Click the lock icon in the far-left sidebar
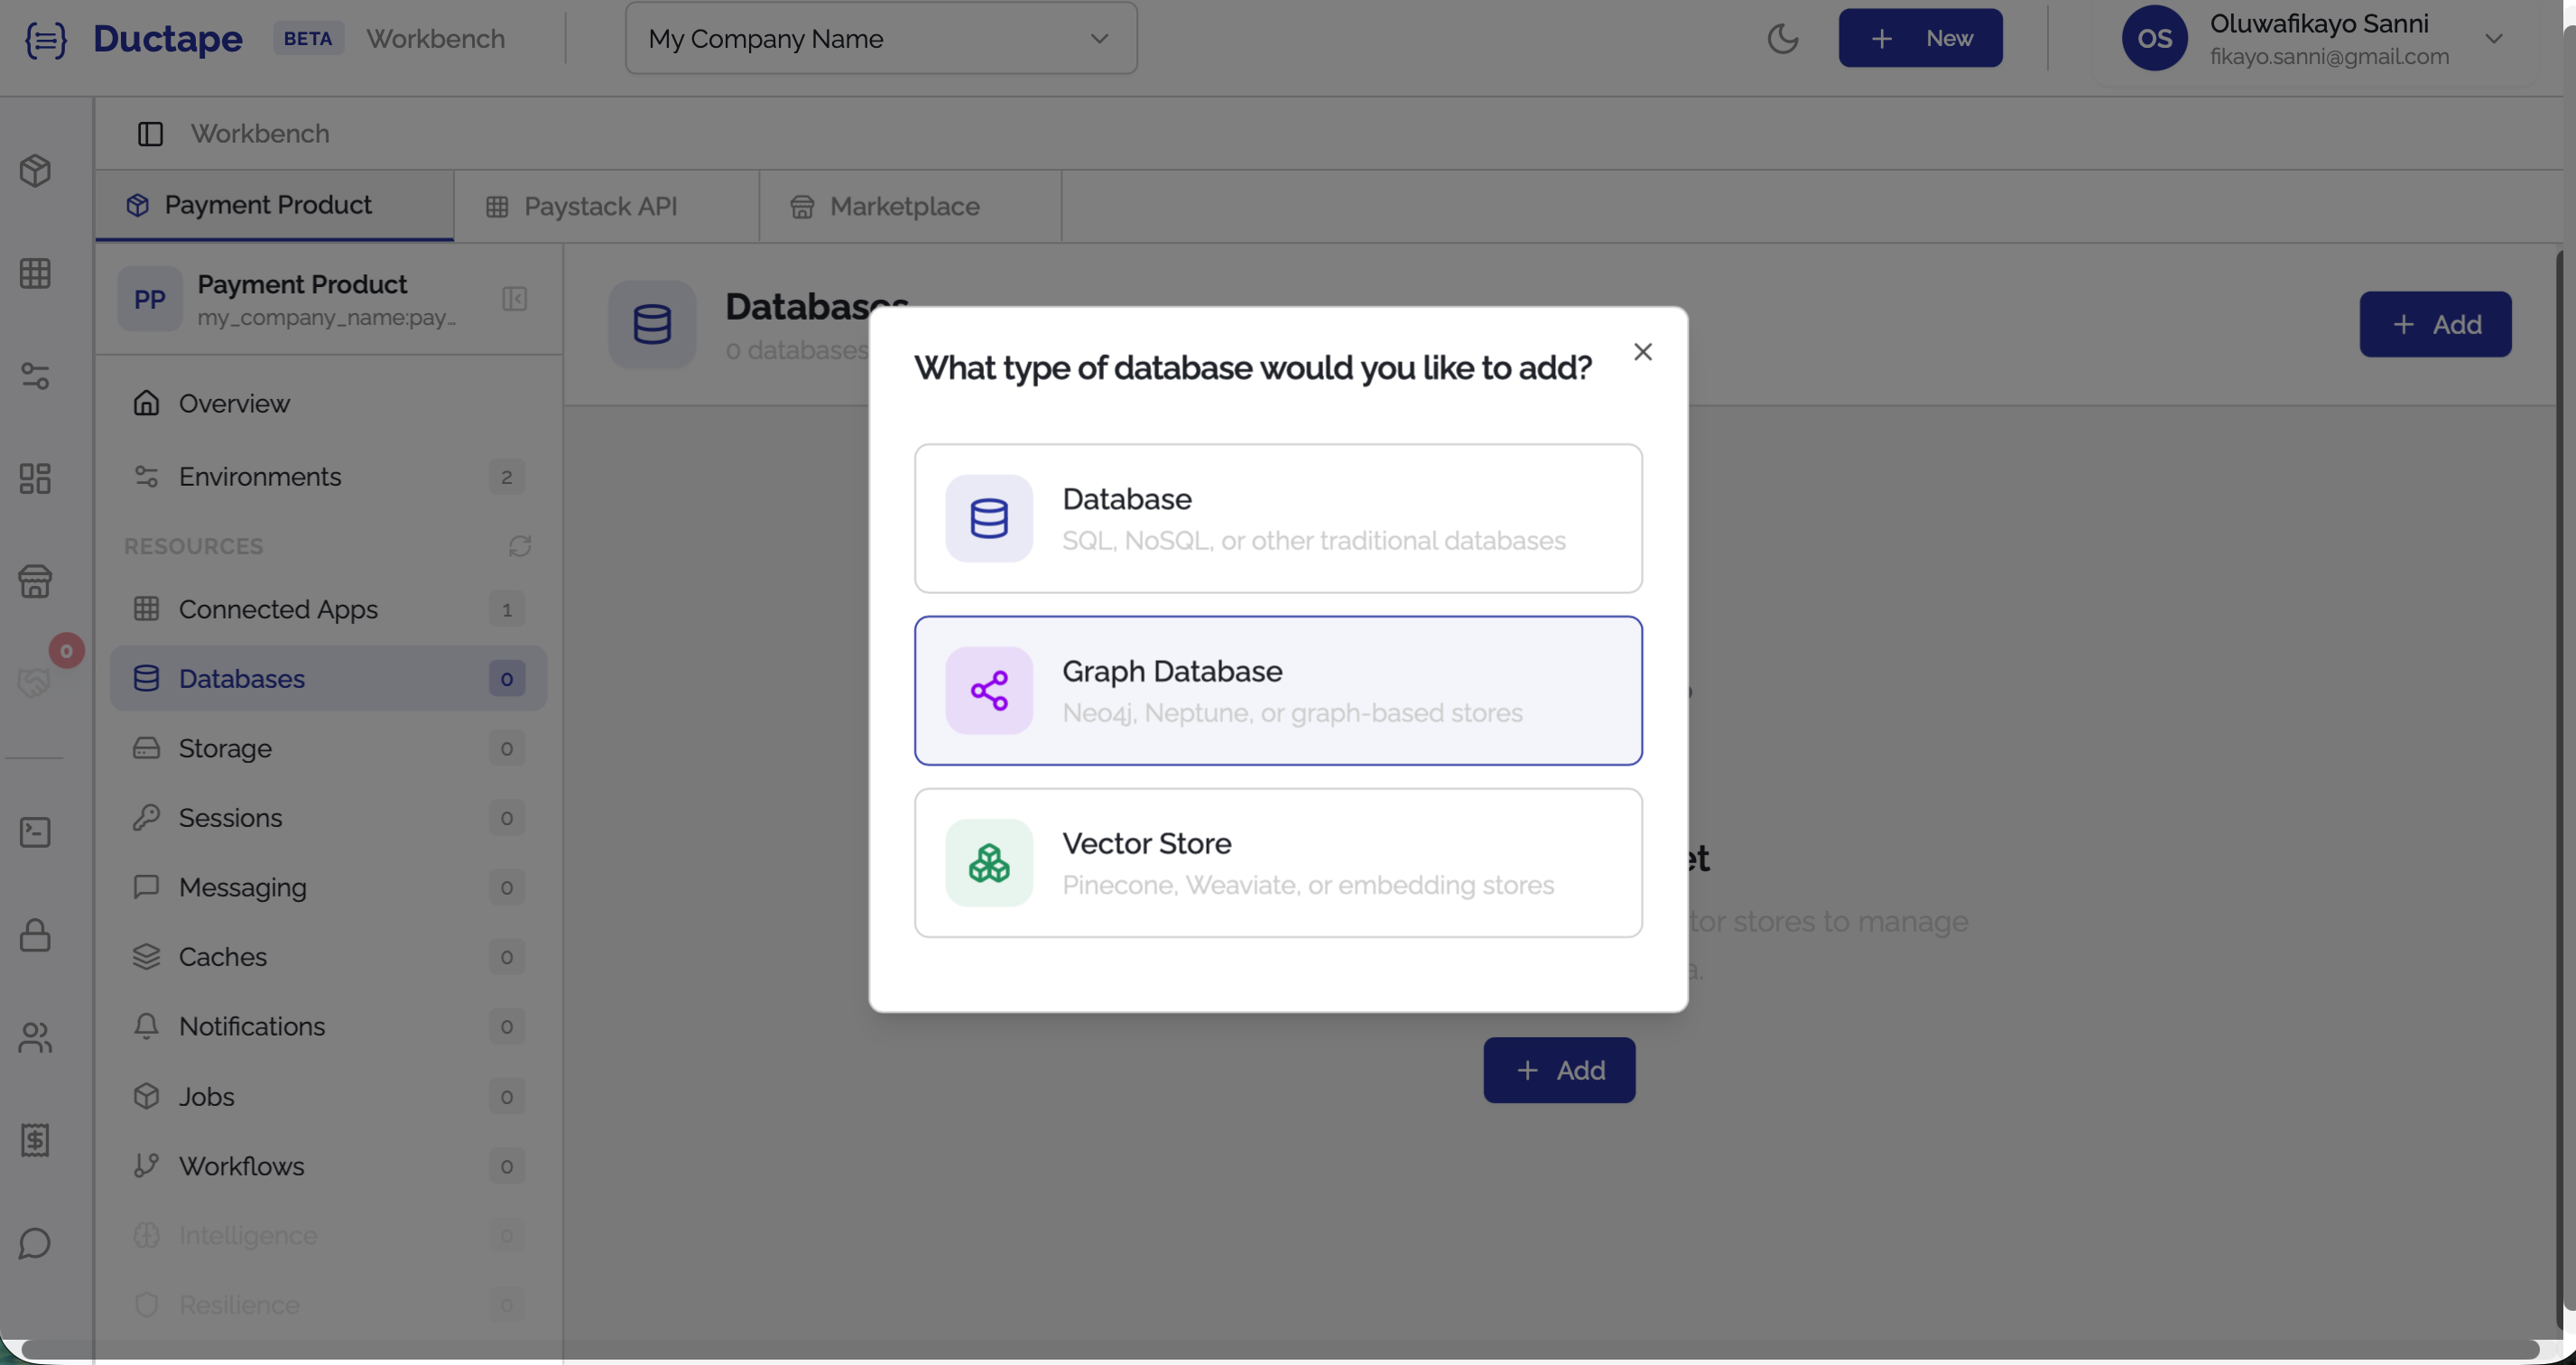2576x1365 pixels. tap(35, 936)
